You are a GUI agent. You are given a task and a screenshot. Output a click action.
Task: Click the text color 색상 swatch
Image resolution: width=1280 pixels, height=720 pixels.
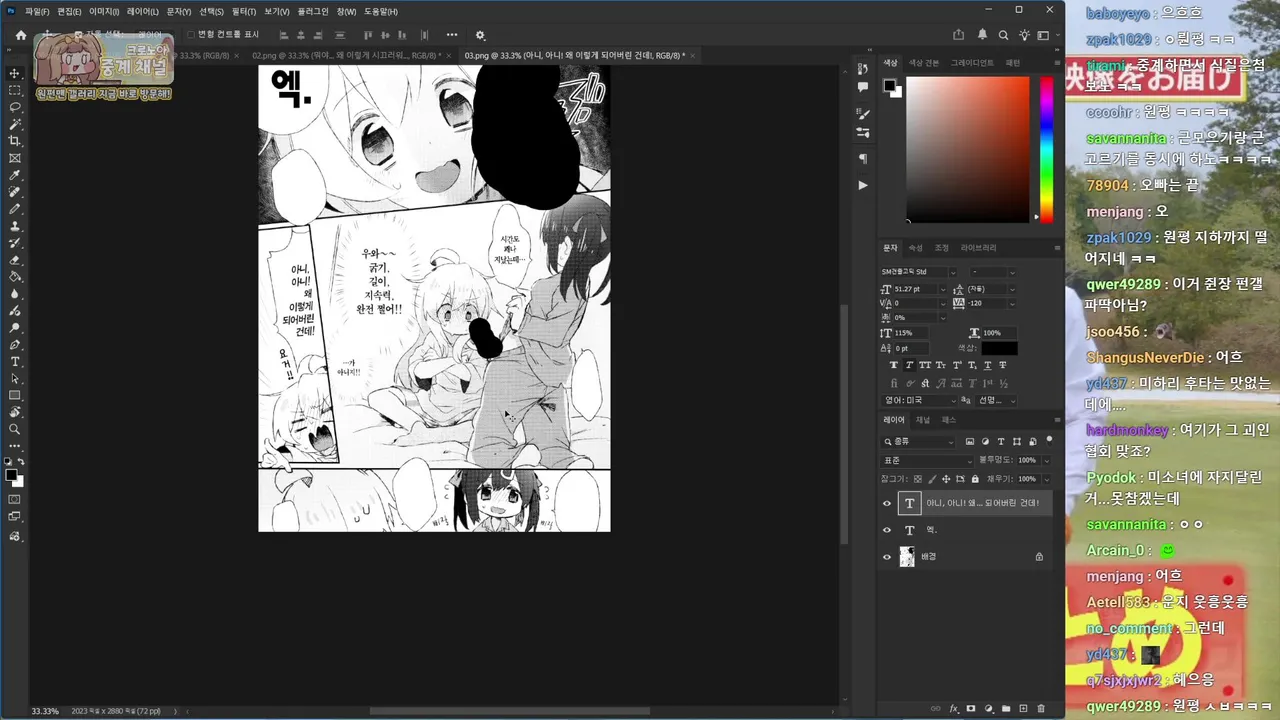coord(999,348)
